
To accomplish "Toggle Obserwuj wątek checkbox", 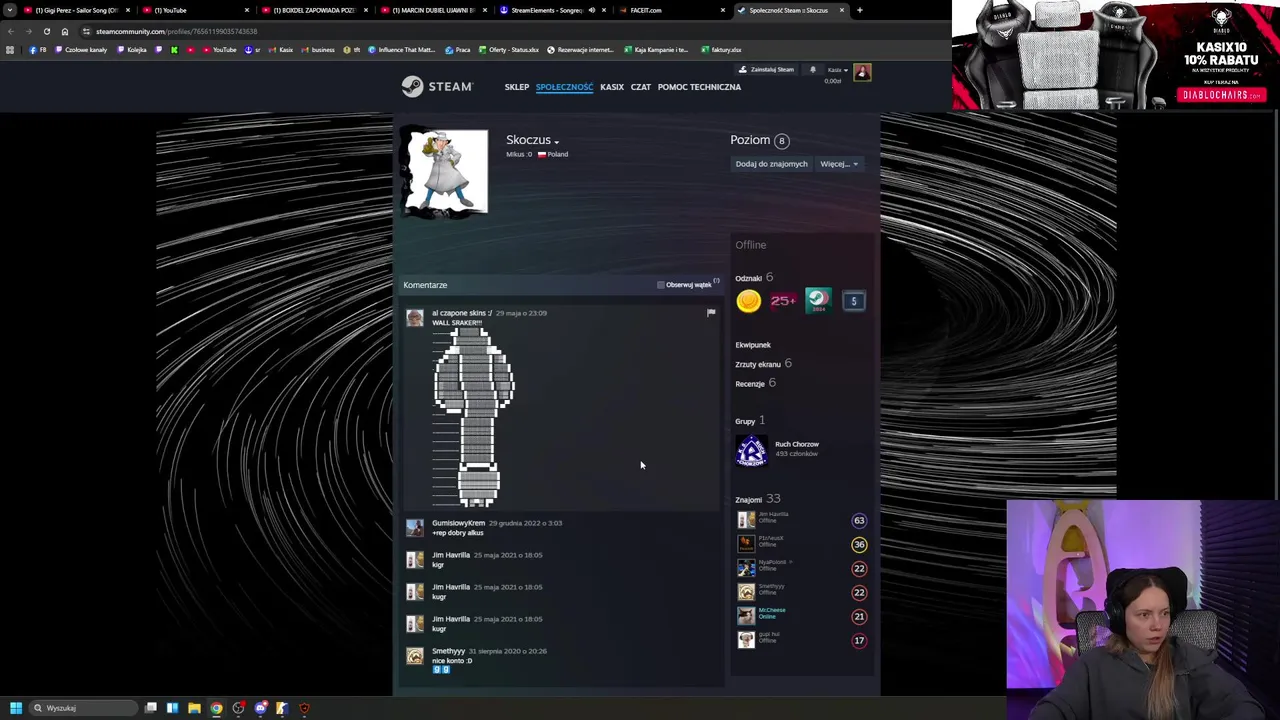I will [x=660, y=285].
